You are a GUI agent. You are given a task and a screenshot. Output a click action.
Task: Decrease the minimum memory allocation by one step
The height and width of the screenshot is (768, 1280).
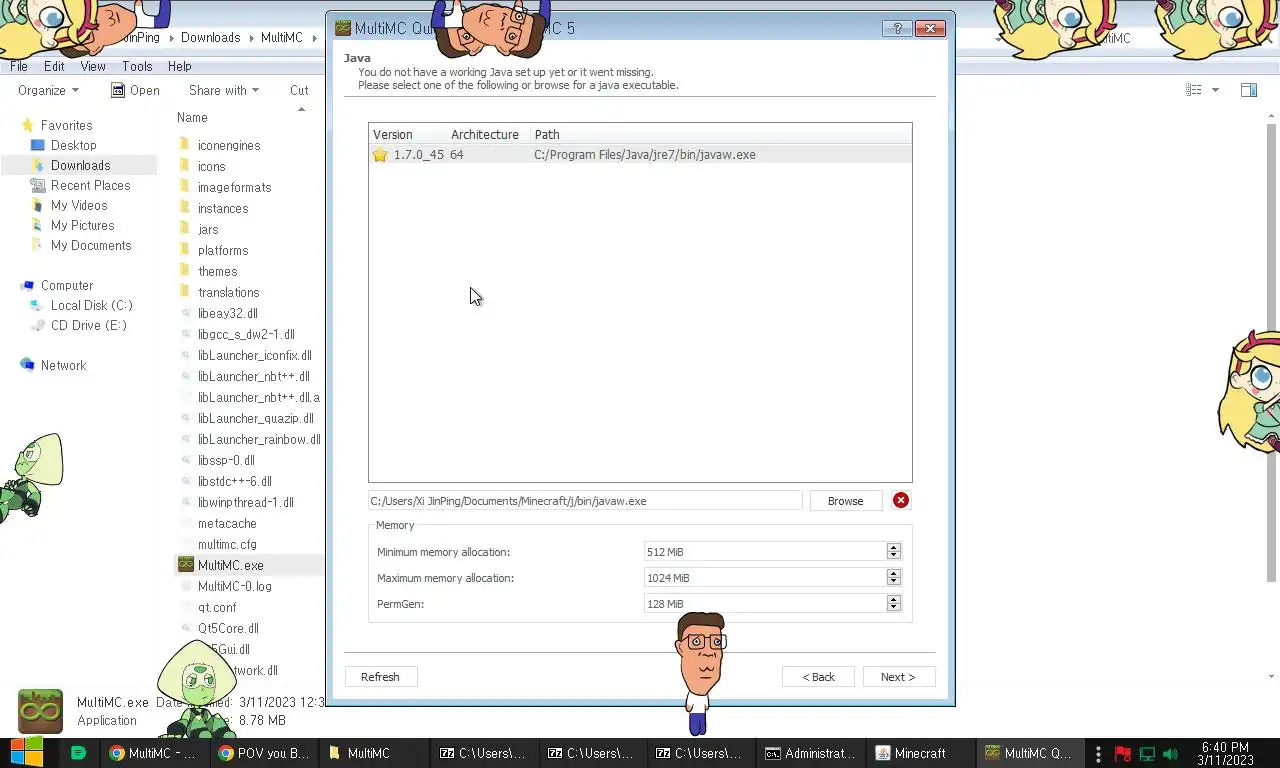point(894,556)
